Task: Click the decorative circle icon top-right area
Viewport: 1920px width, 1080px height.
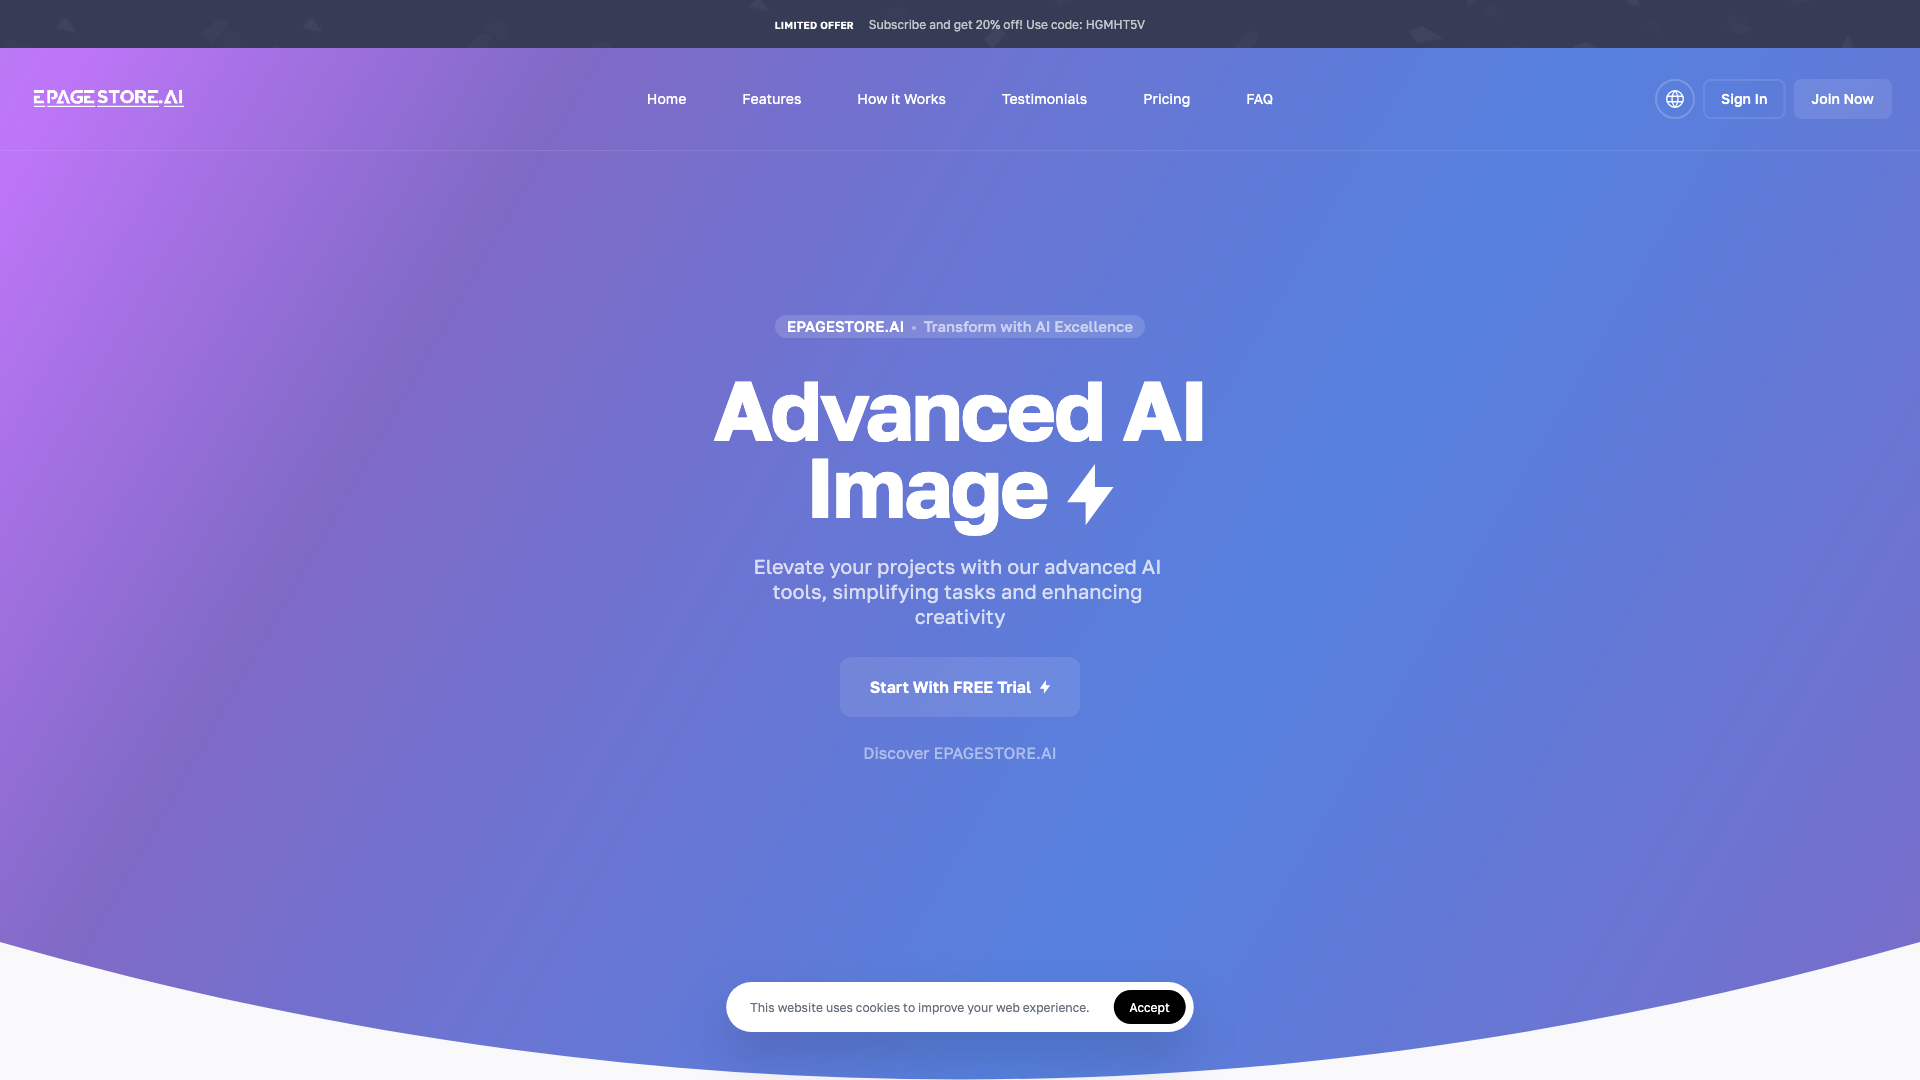Action: point(1675,99)
